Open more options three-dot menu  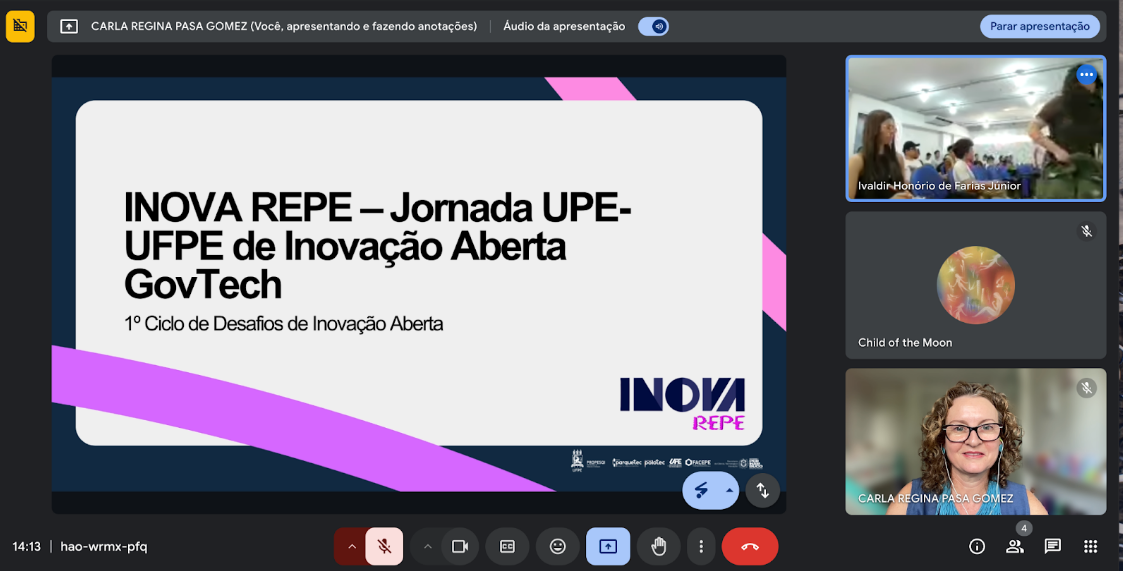tap(701, 546)
